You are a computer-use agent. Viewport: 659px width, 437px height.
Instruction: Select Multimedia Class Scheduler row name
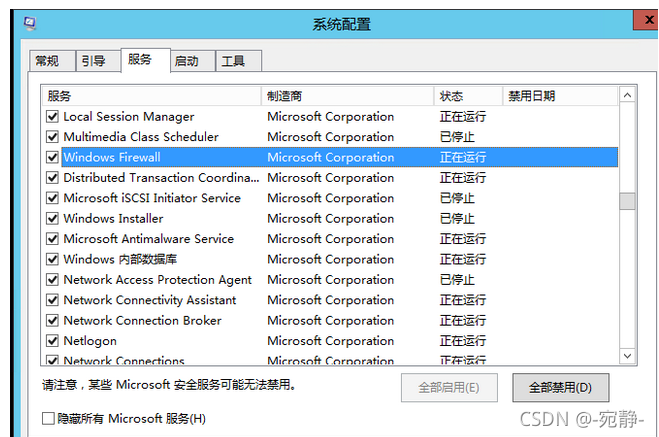(141, 137)
